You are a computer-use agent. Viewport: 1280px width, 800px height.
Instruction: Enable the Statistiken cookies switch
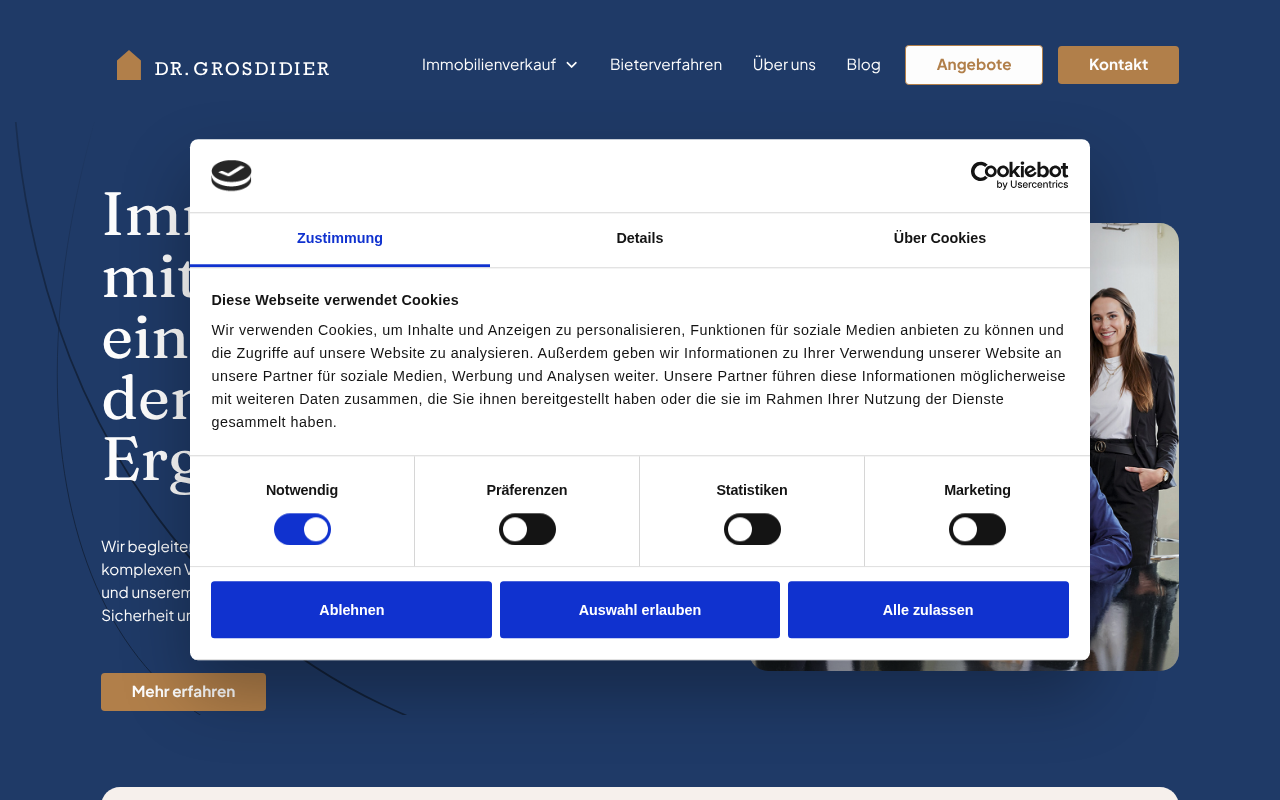pos(752,529)
